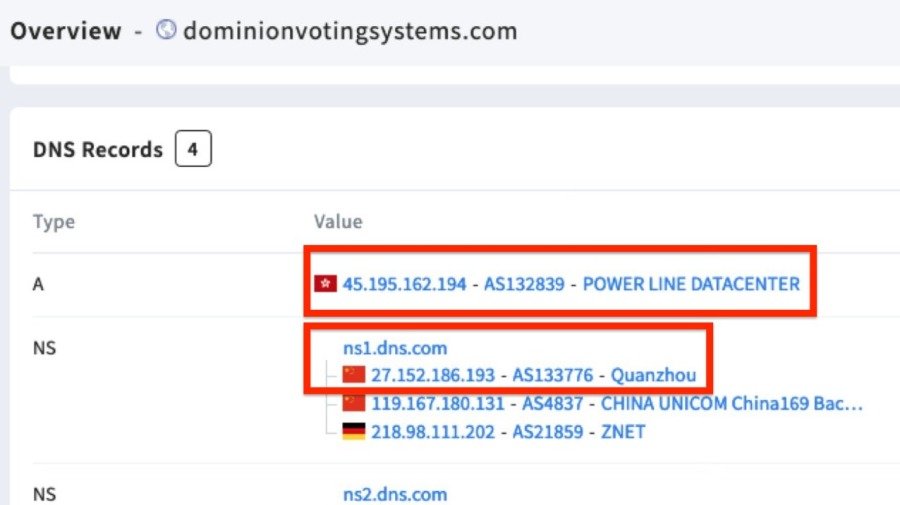Open IP address 119.167.180.131
The height and width of the screenshot is (505, 900).
click(x=437, y=404)
